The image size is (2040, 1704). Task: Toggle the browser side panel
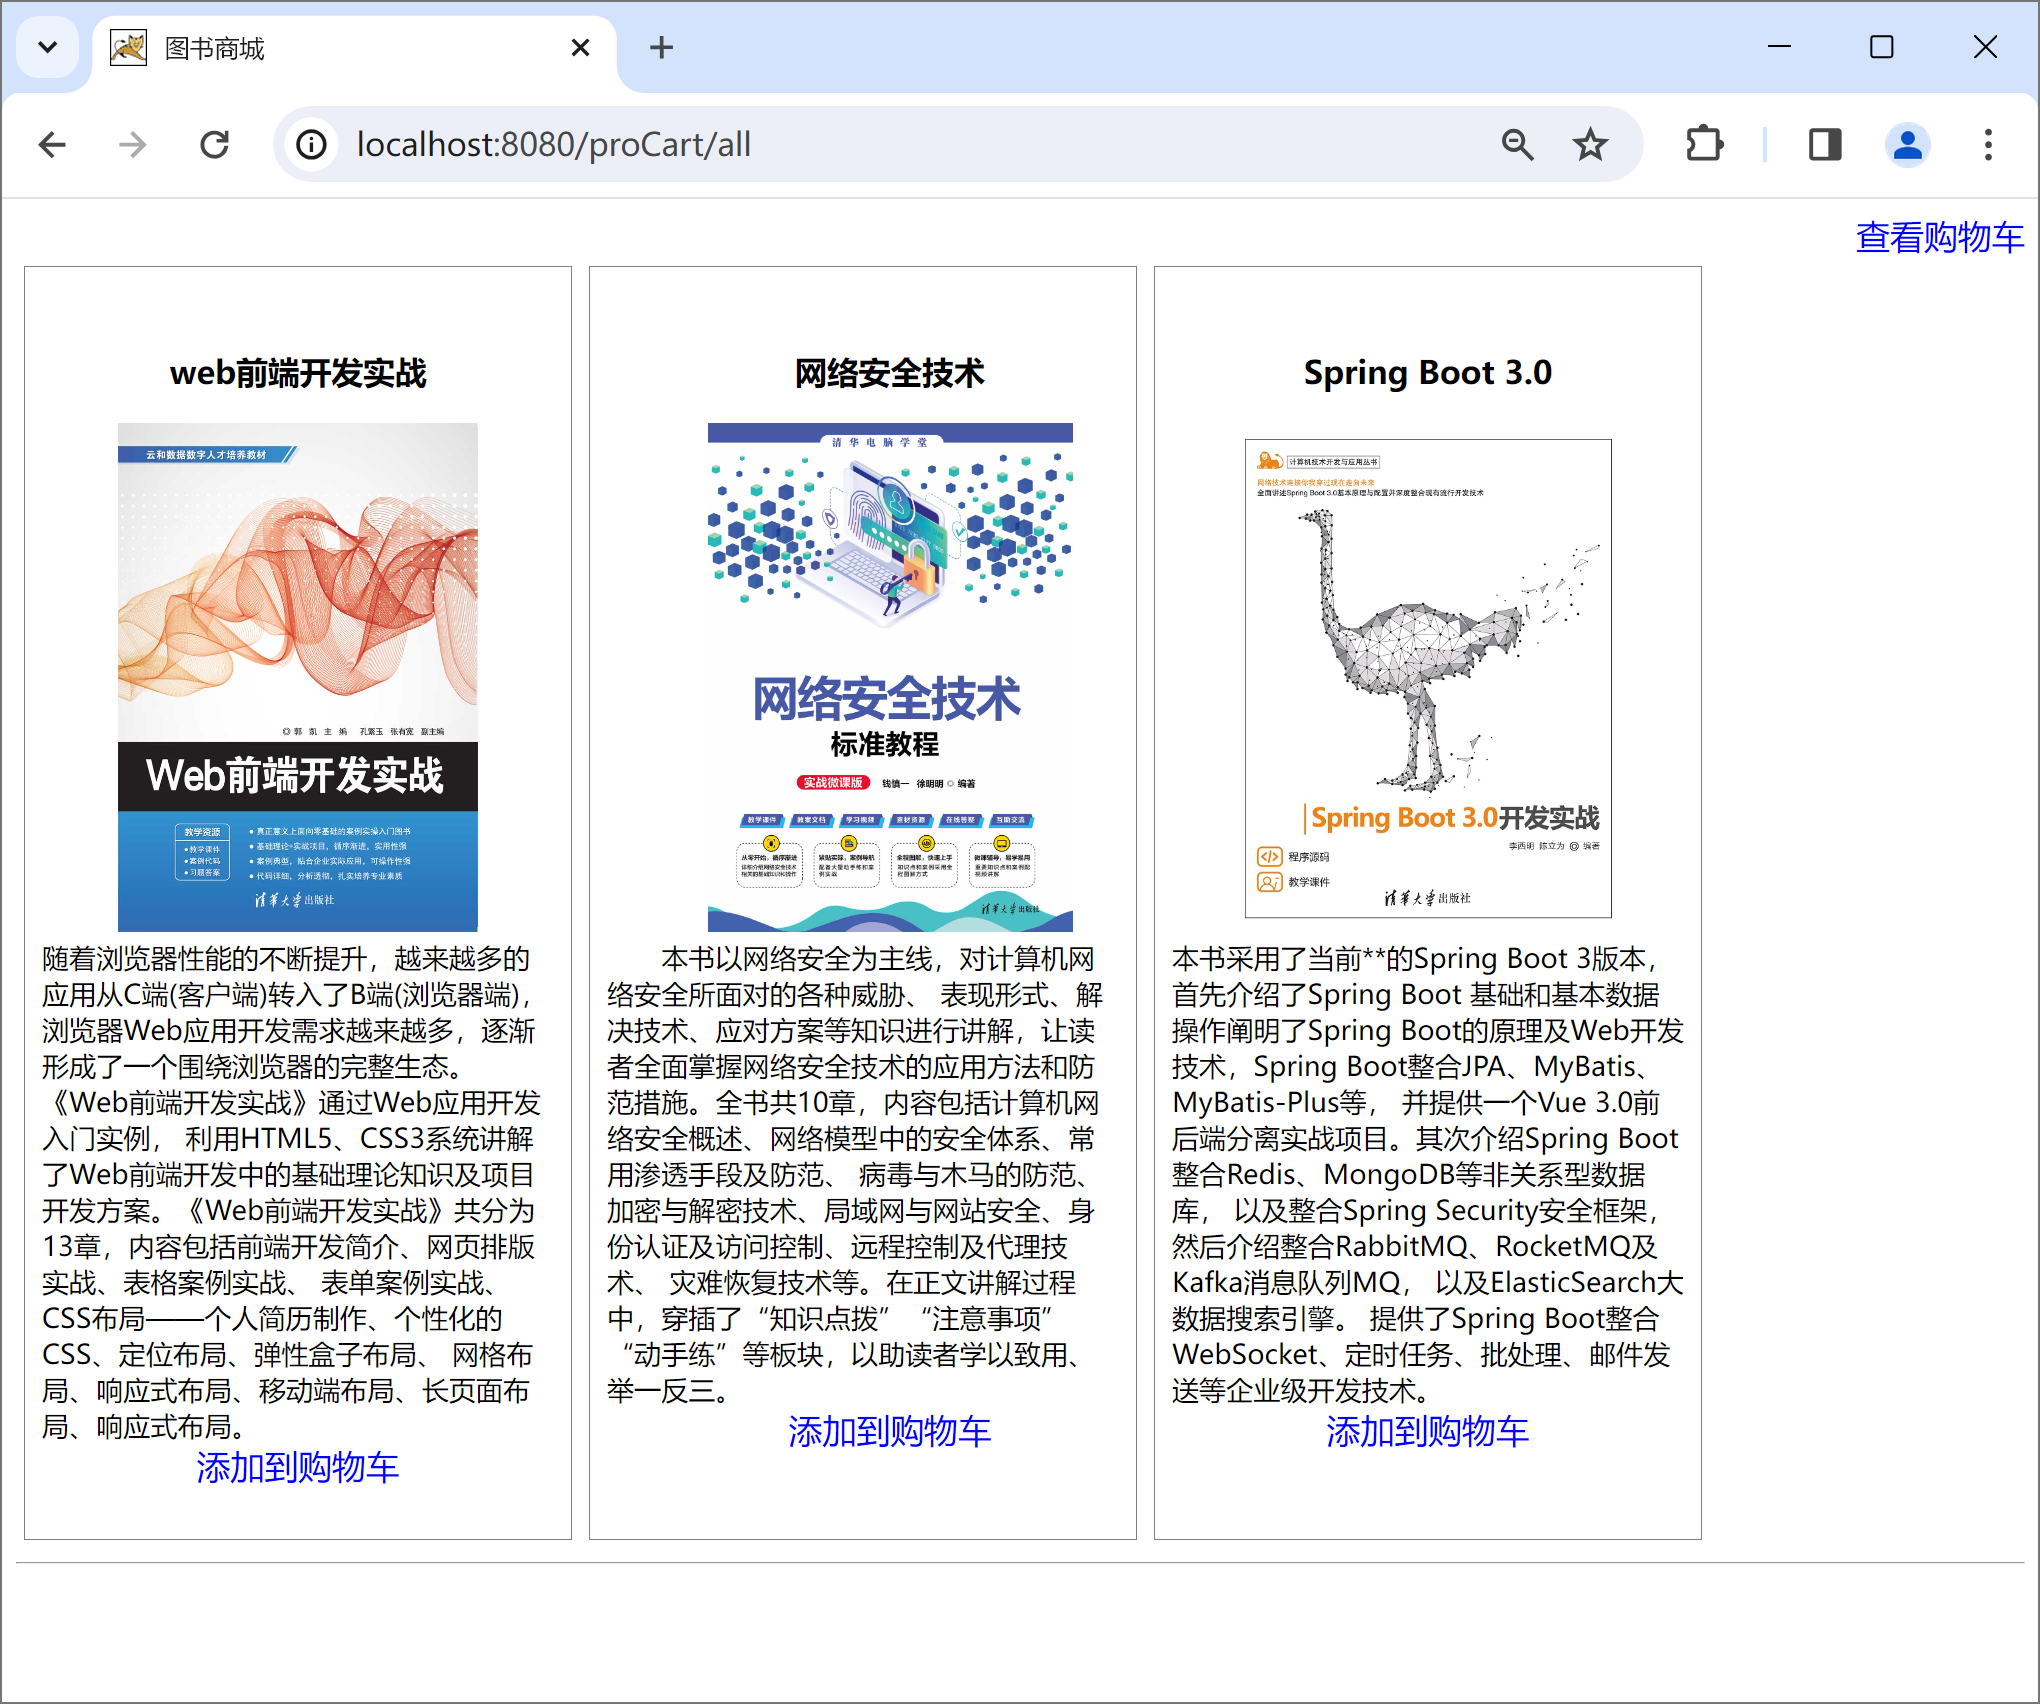click(x=1825, y=145)
